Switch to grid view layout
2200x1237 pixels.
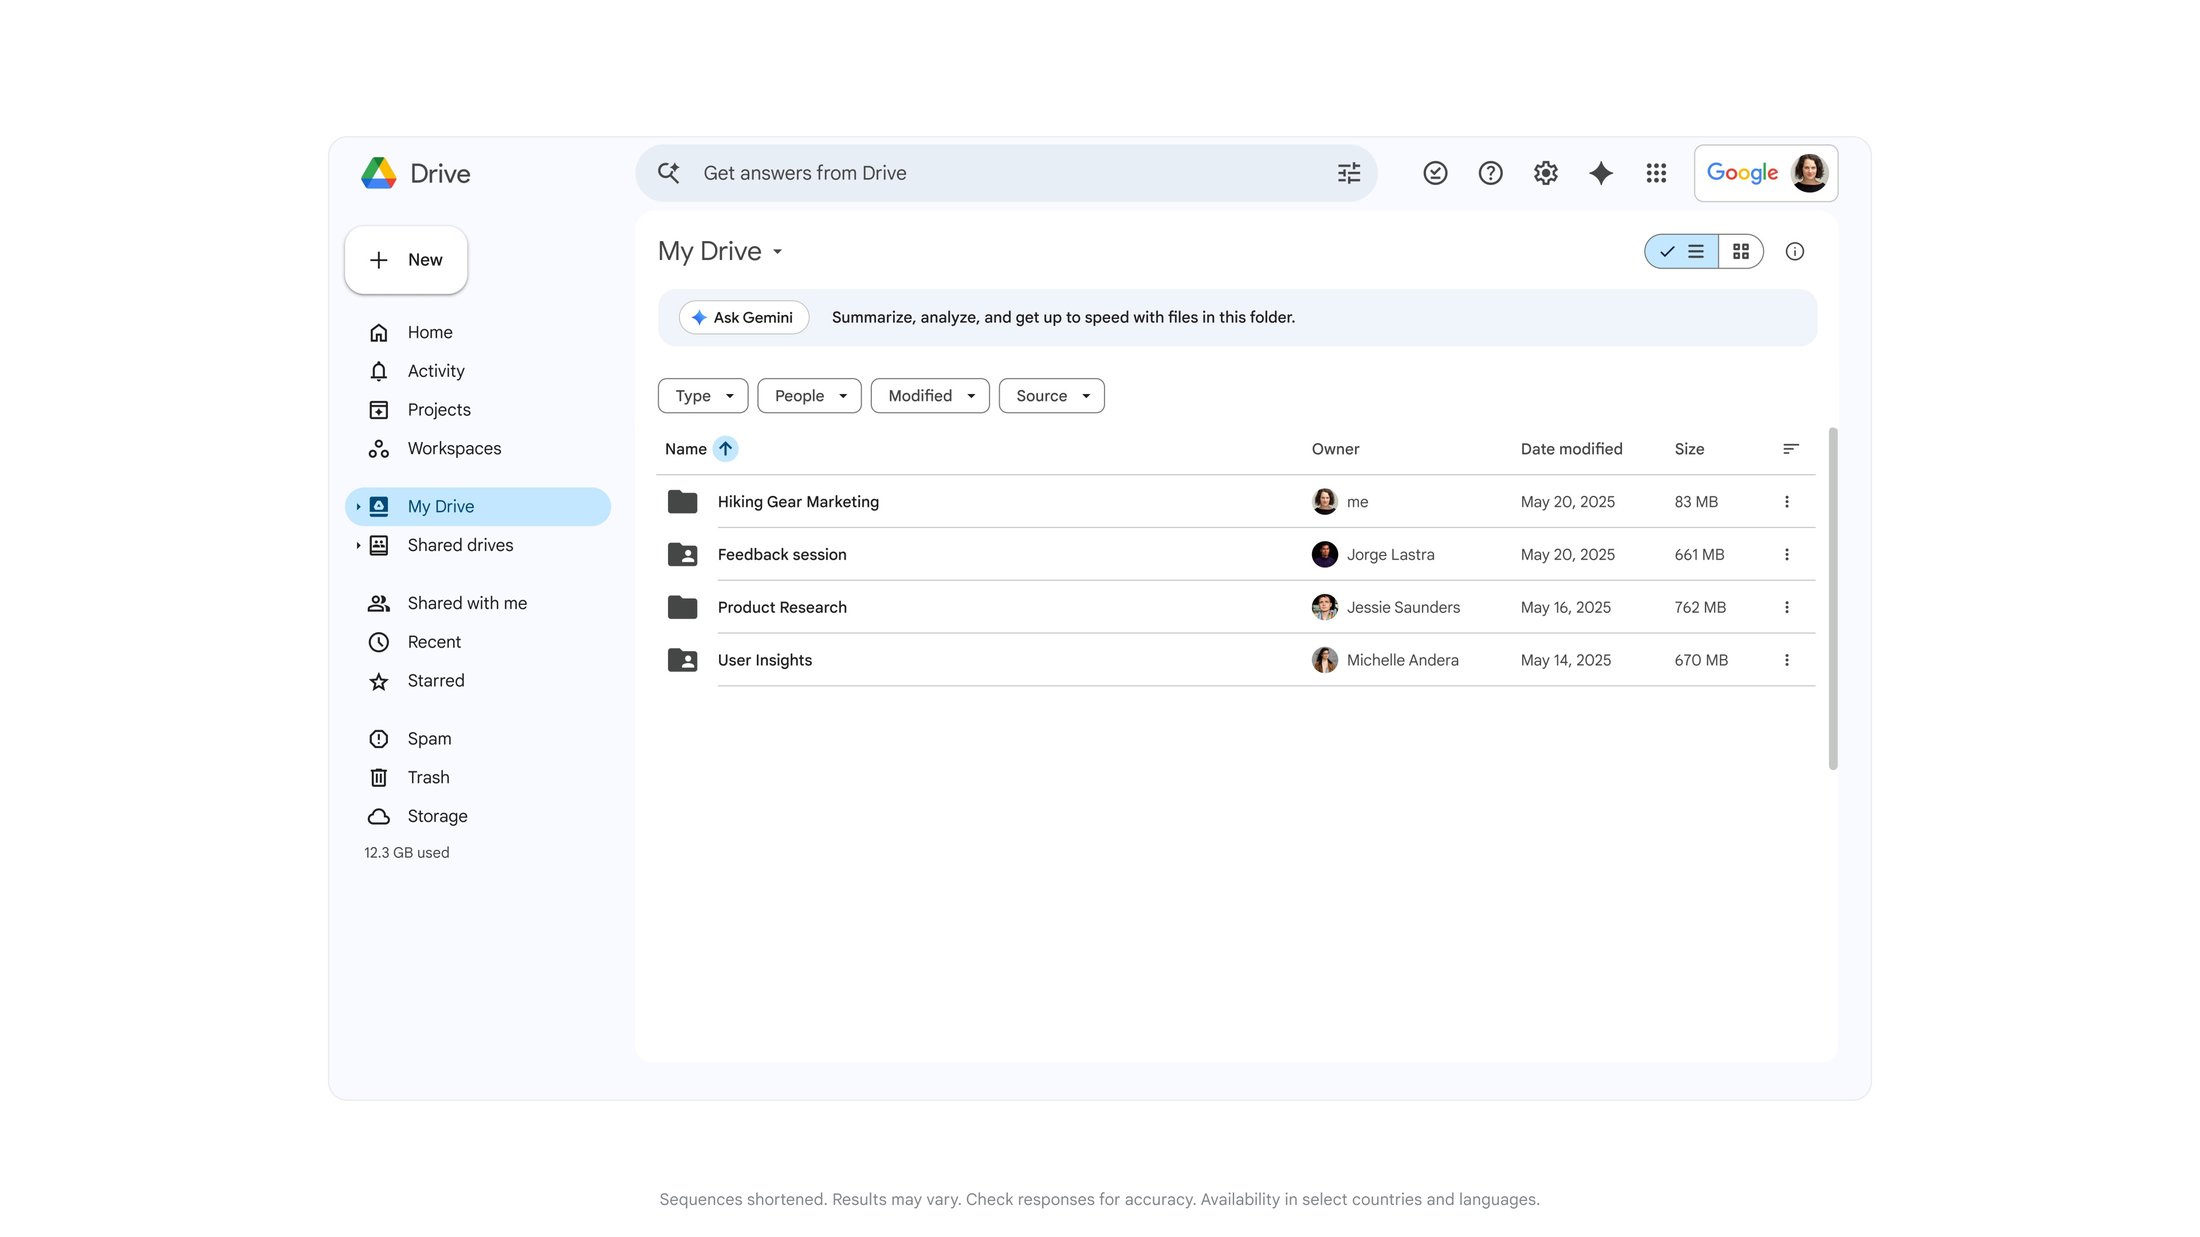(x=1740, y=251)
